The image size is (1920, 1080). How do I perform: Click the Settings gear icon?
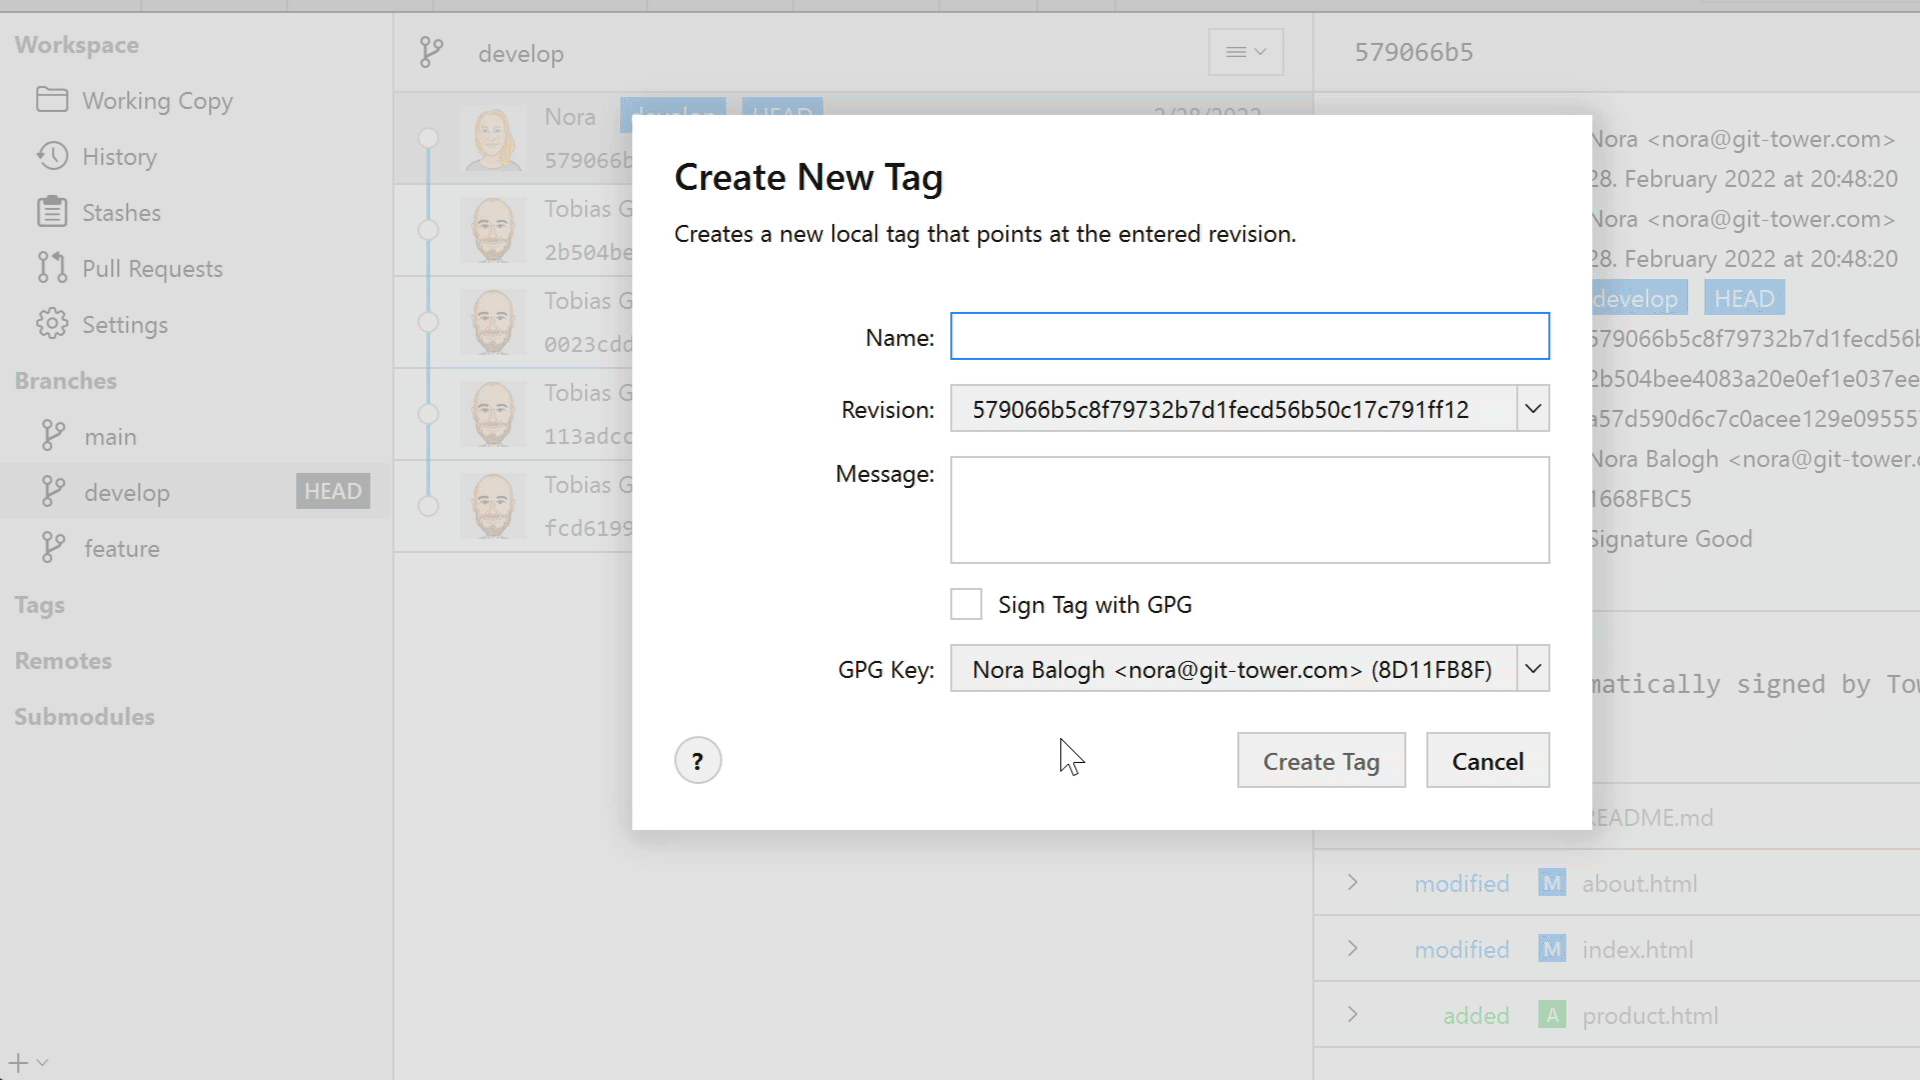pos(52,324)
